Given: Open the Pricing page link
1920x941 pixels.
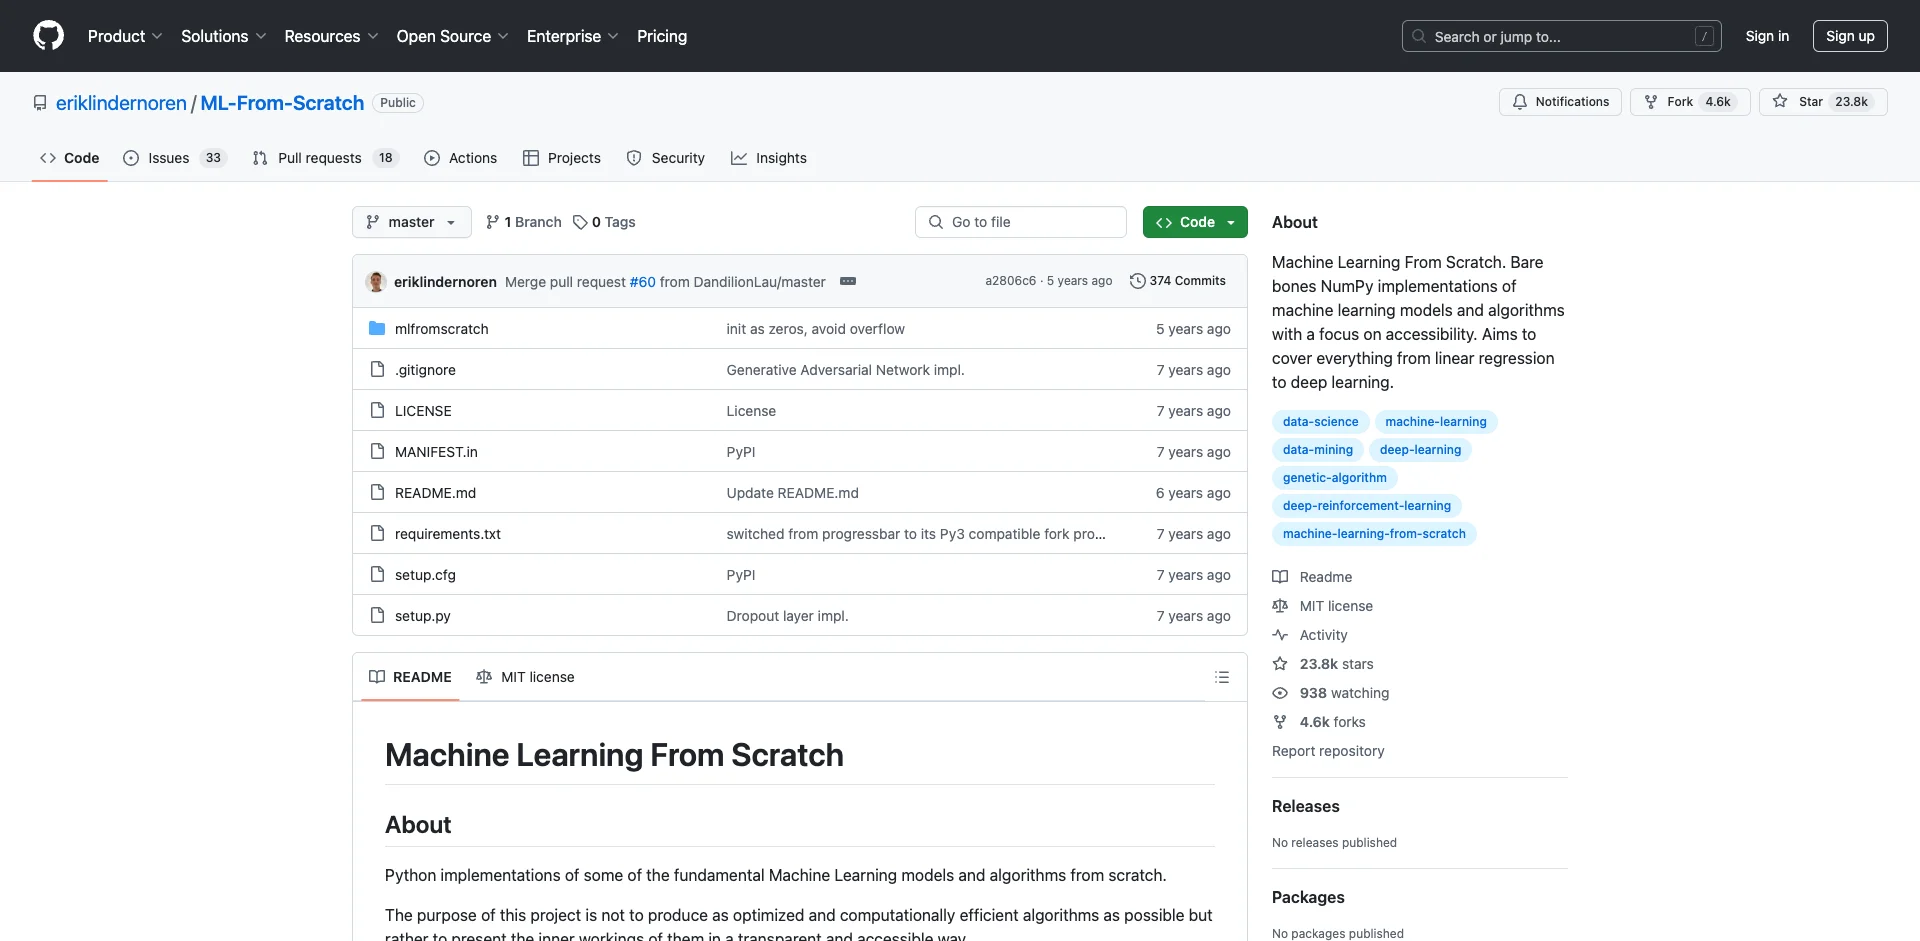Looking at the screenshot, I should [662, 36].
